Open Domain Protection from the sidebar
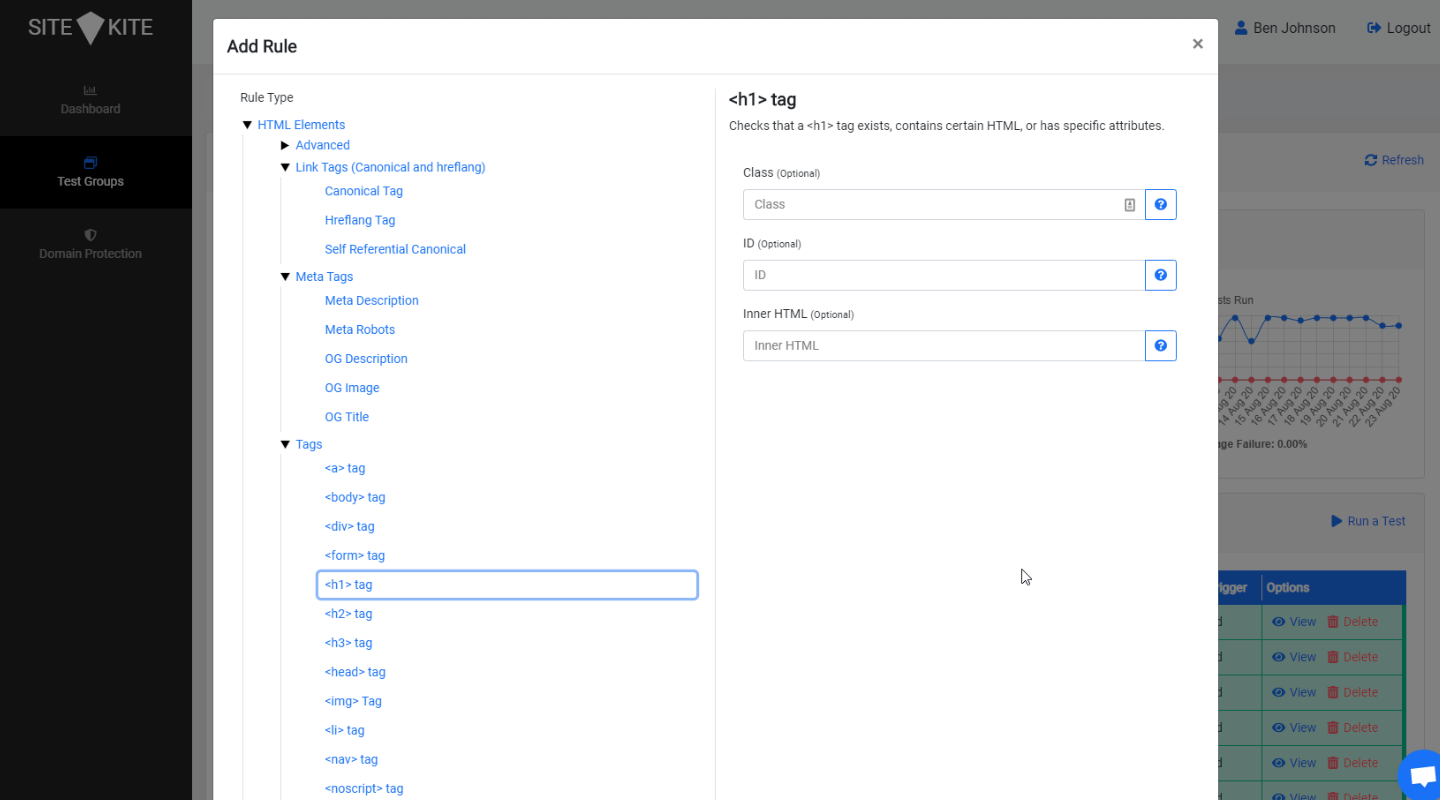The image size is (1440, 800). coord(96,245)
